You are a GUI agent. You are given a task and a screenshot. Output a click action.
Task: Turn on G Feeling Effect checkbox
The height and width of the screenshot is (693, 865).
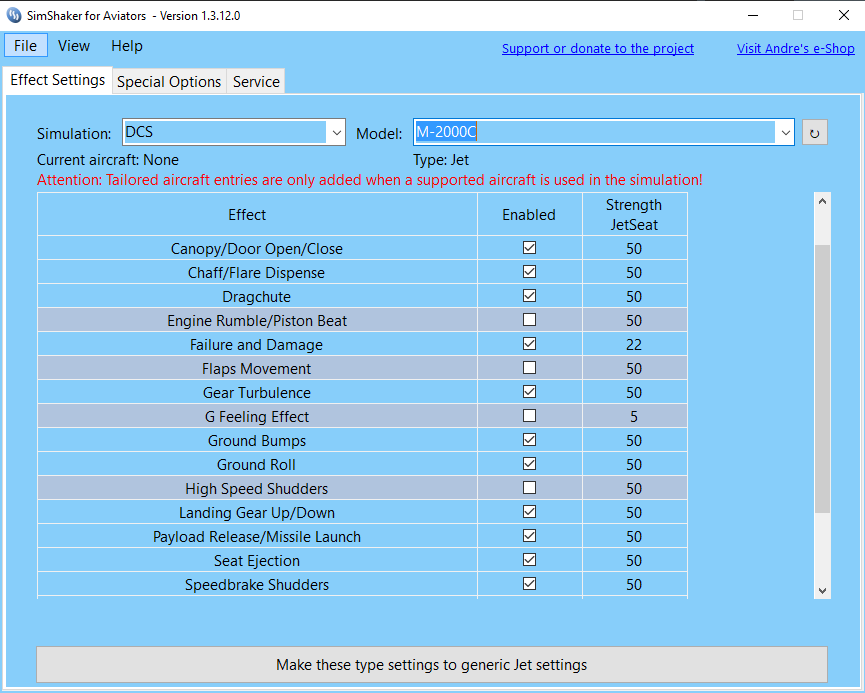point(529,416)
